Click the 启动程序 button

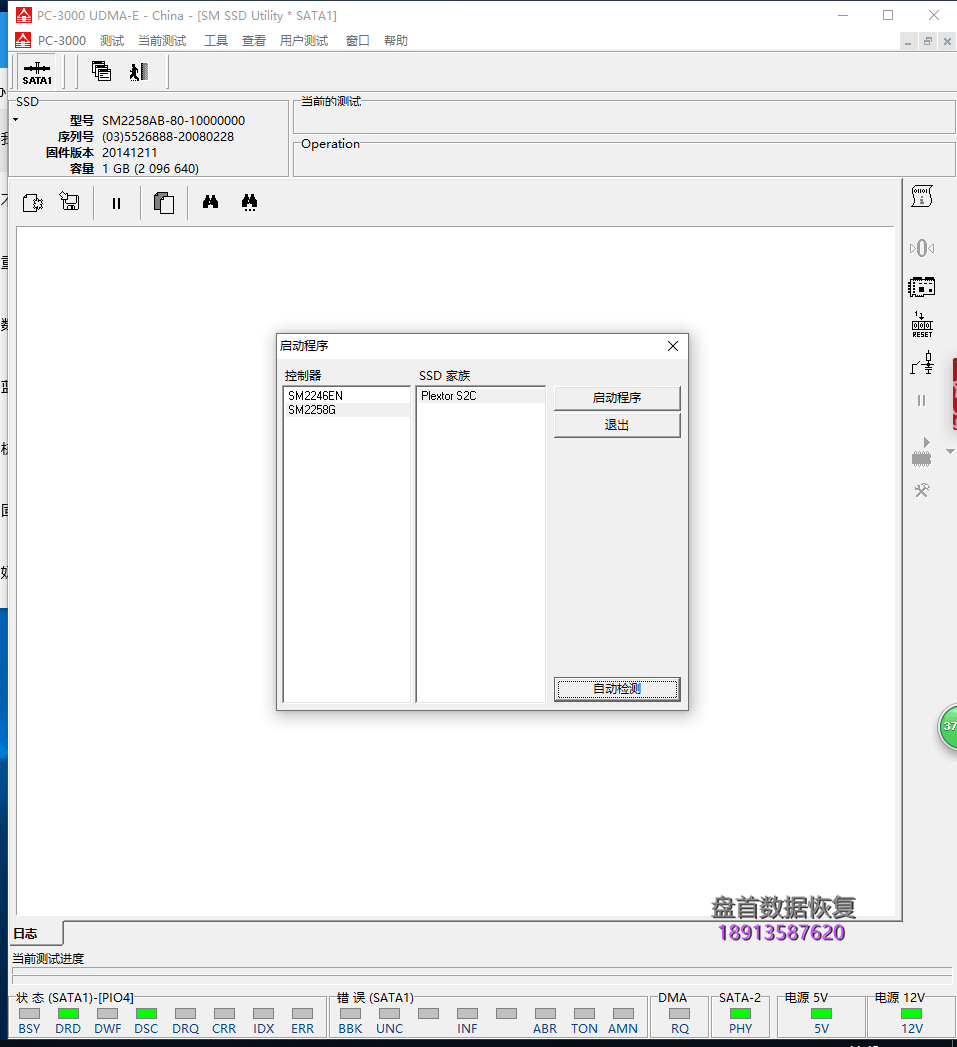(x=617, y=397)
